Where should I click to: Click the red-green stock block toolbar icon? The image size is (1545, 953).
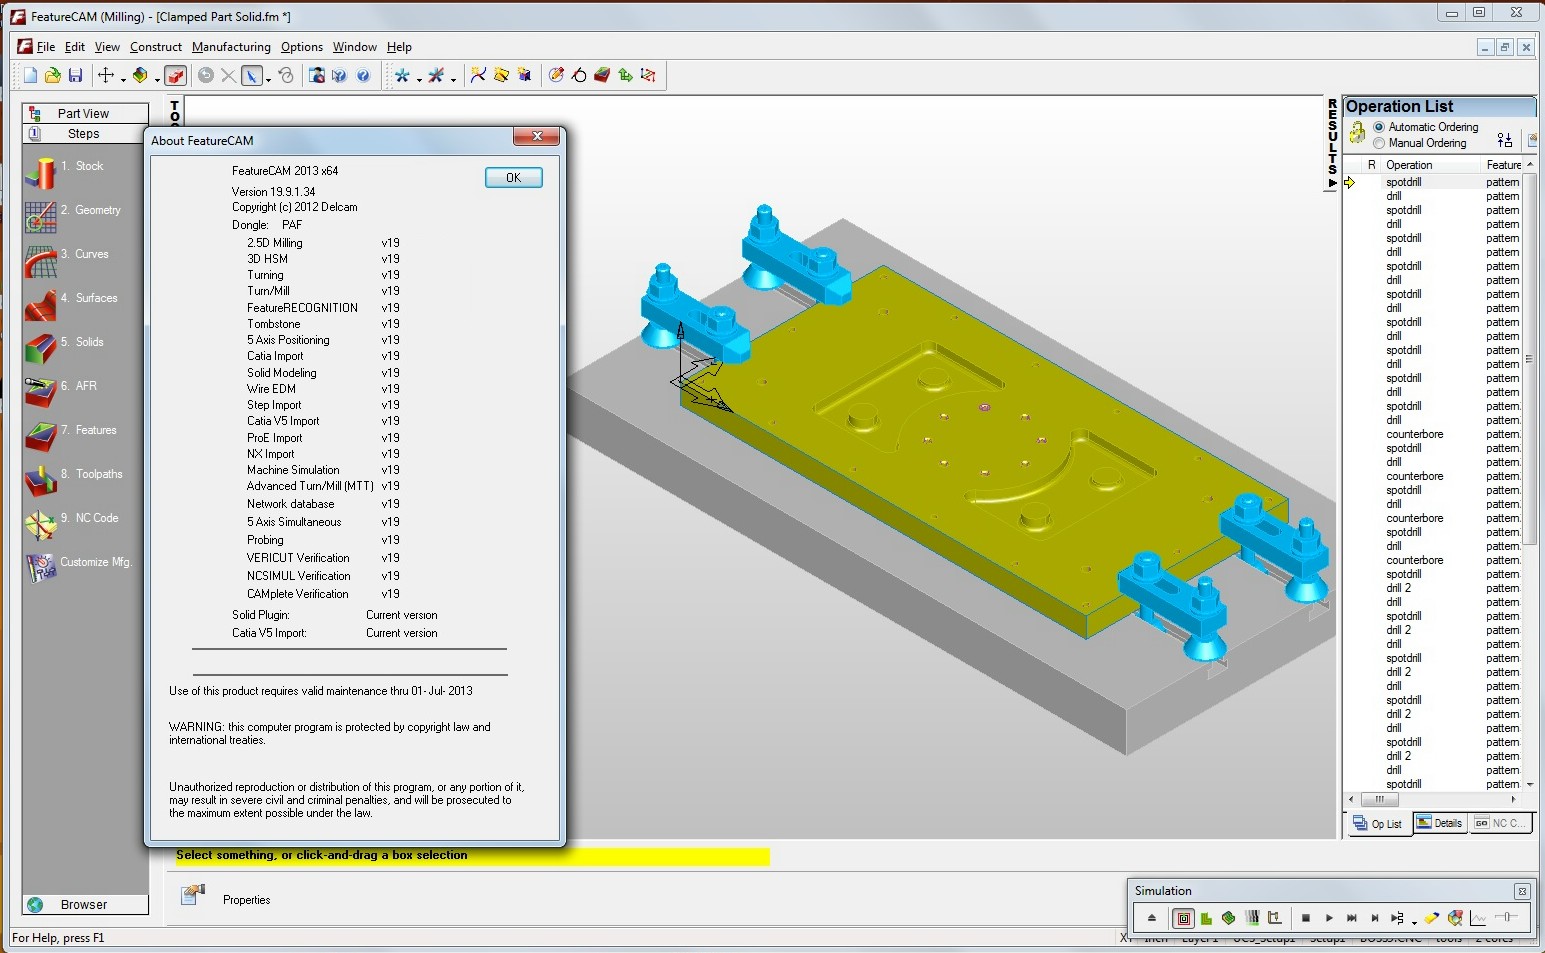point(602,75)
